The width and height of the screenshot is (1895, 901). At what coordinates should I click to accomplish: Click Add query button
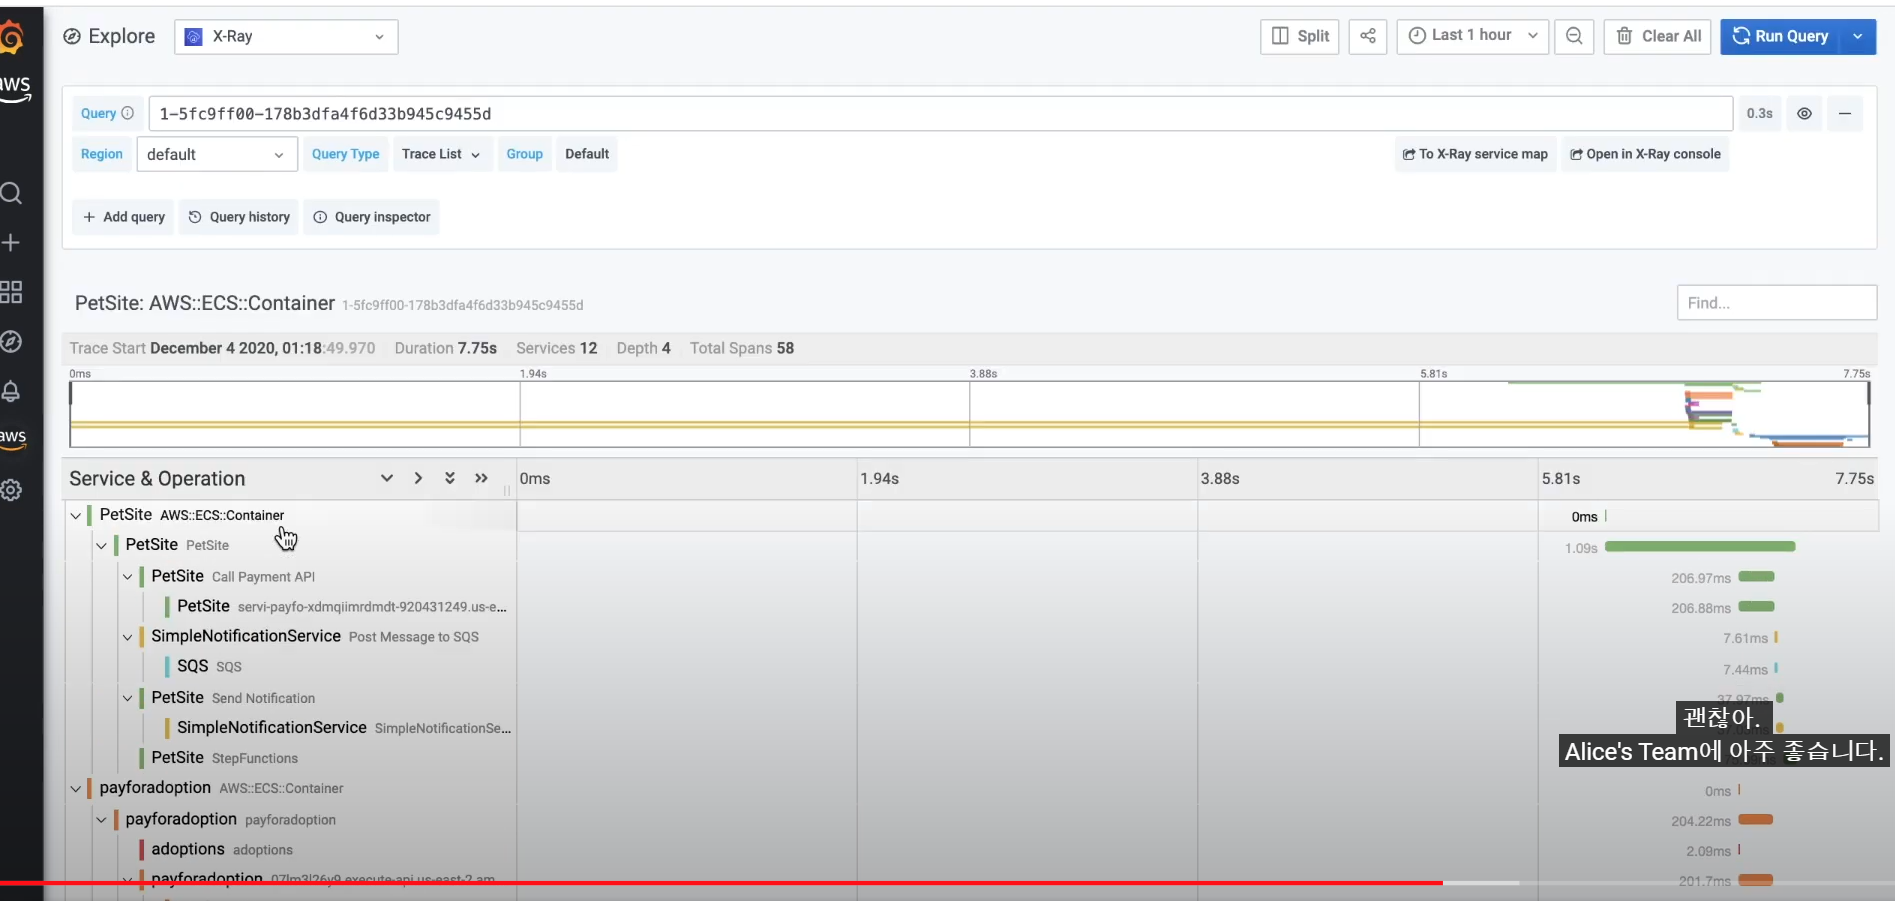point(124,217)
